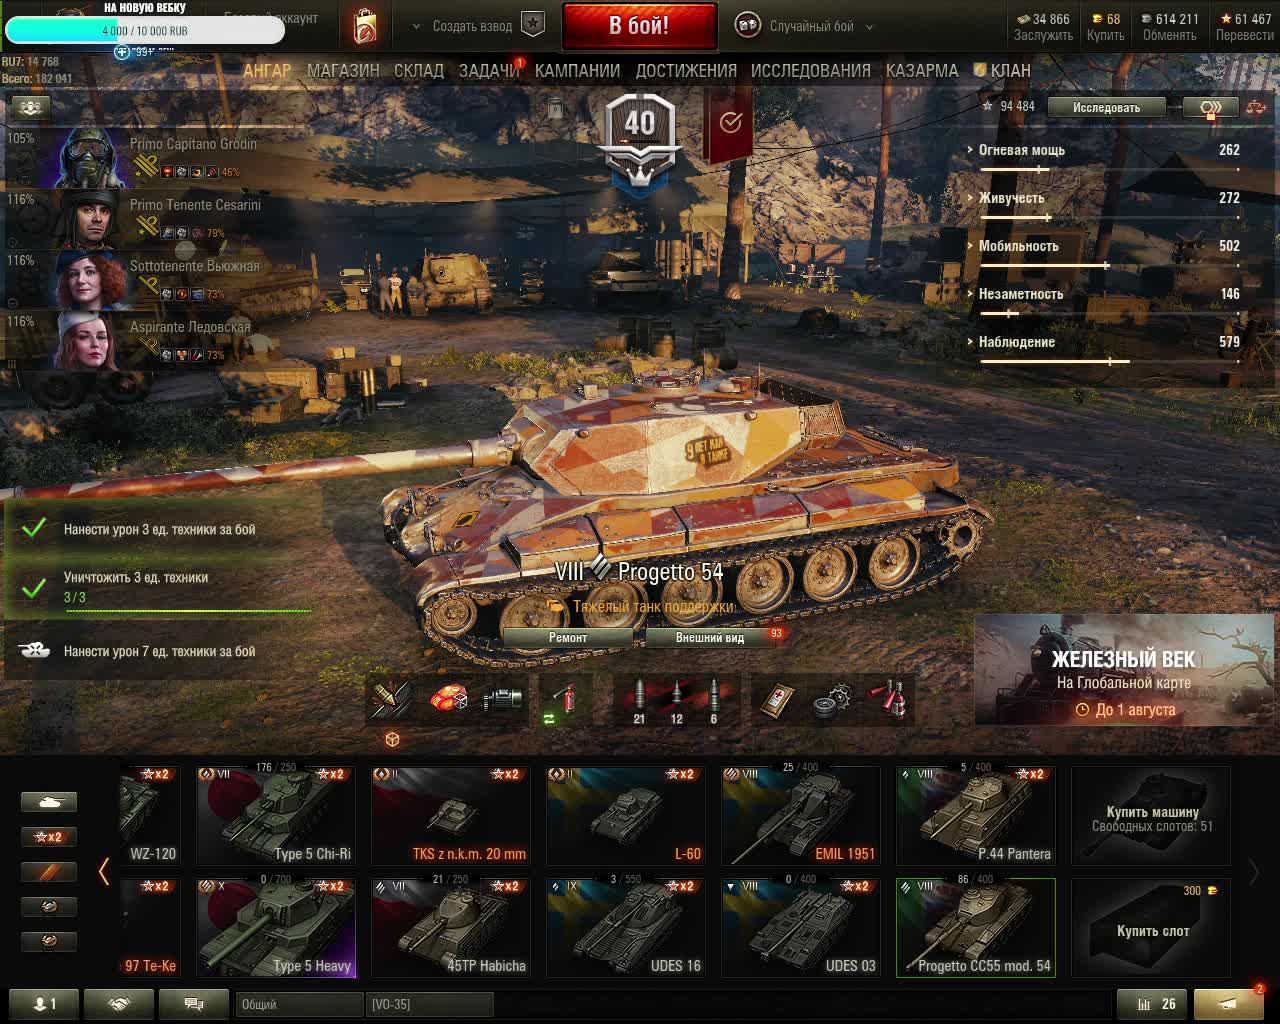Click the platoon handshake icon

119,1004
